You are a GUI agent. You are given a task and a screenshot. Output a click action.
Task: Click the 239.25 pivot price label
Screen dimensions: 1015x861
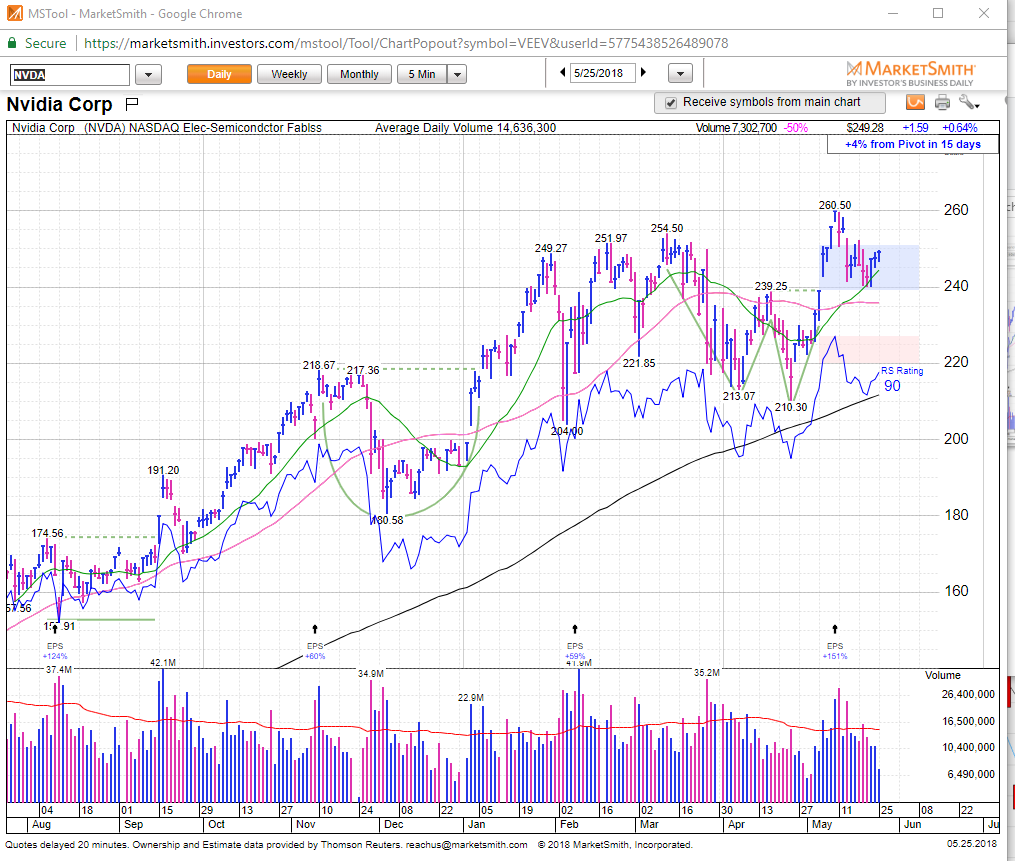tap(771, 286)
